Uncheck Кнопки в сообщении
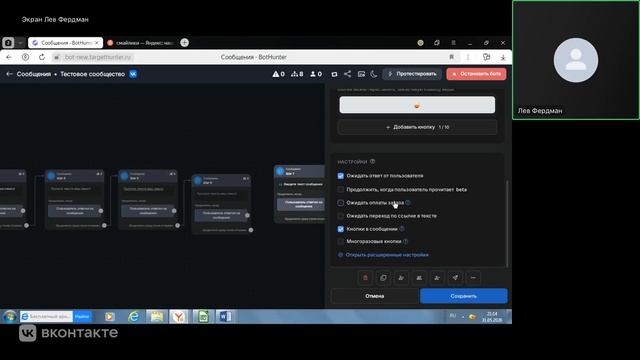 (340, 229)
